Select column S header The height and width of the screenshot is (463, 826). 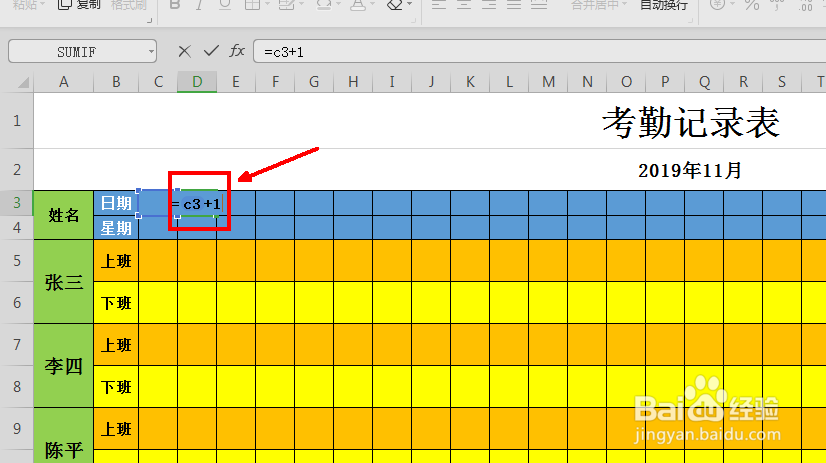(x=782, y=82)
